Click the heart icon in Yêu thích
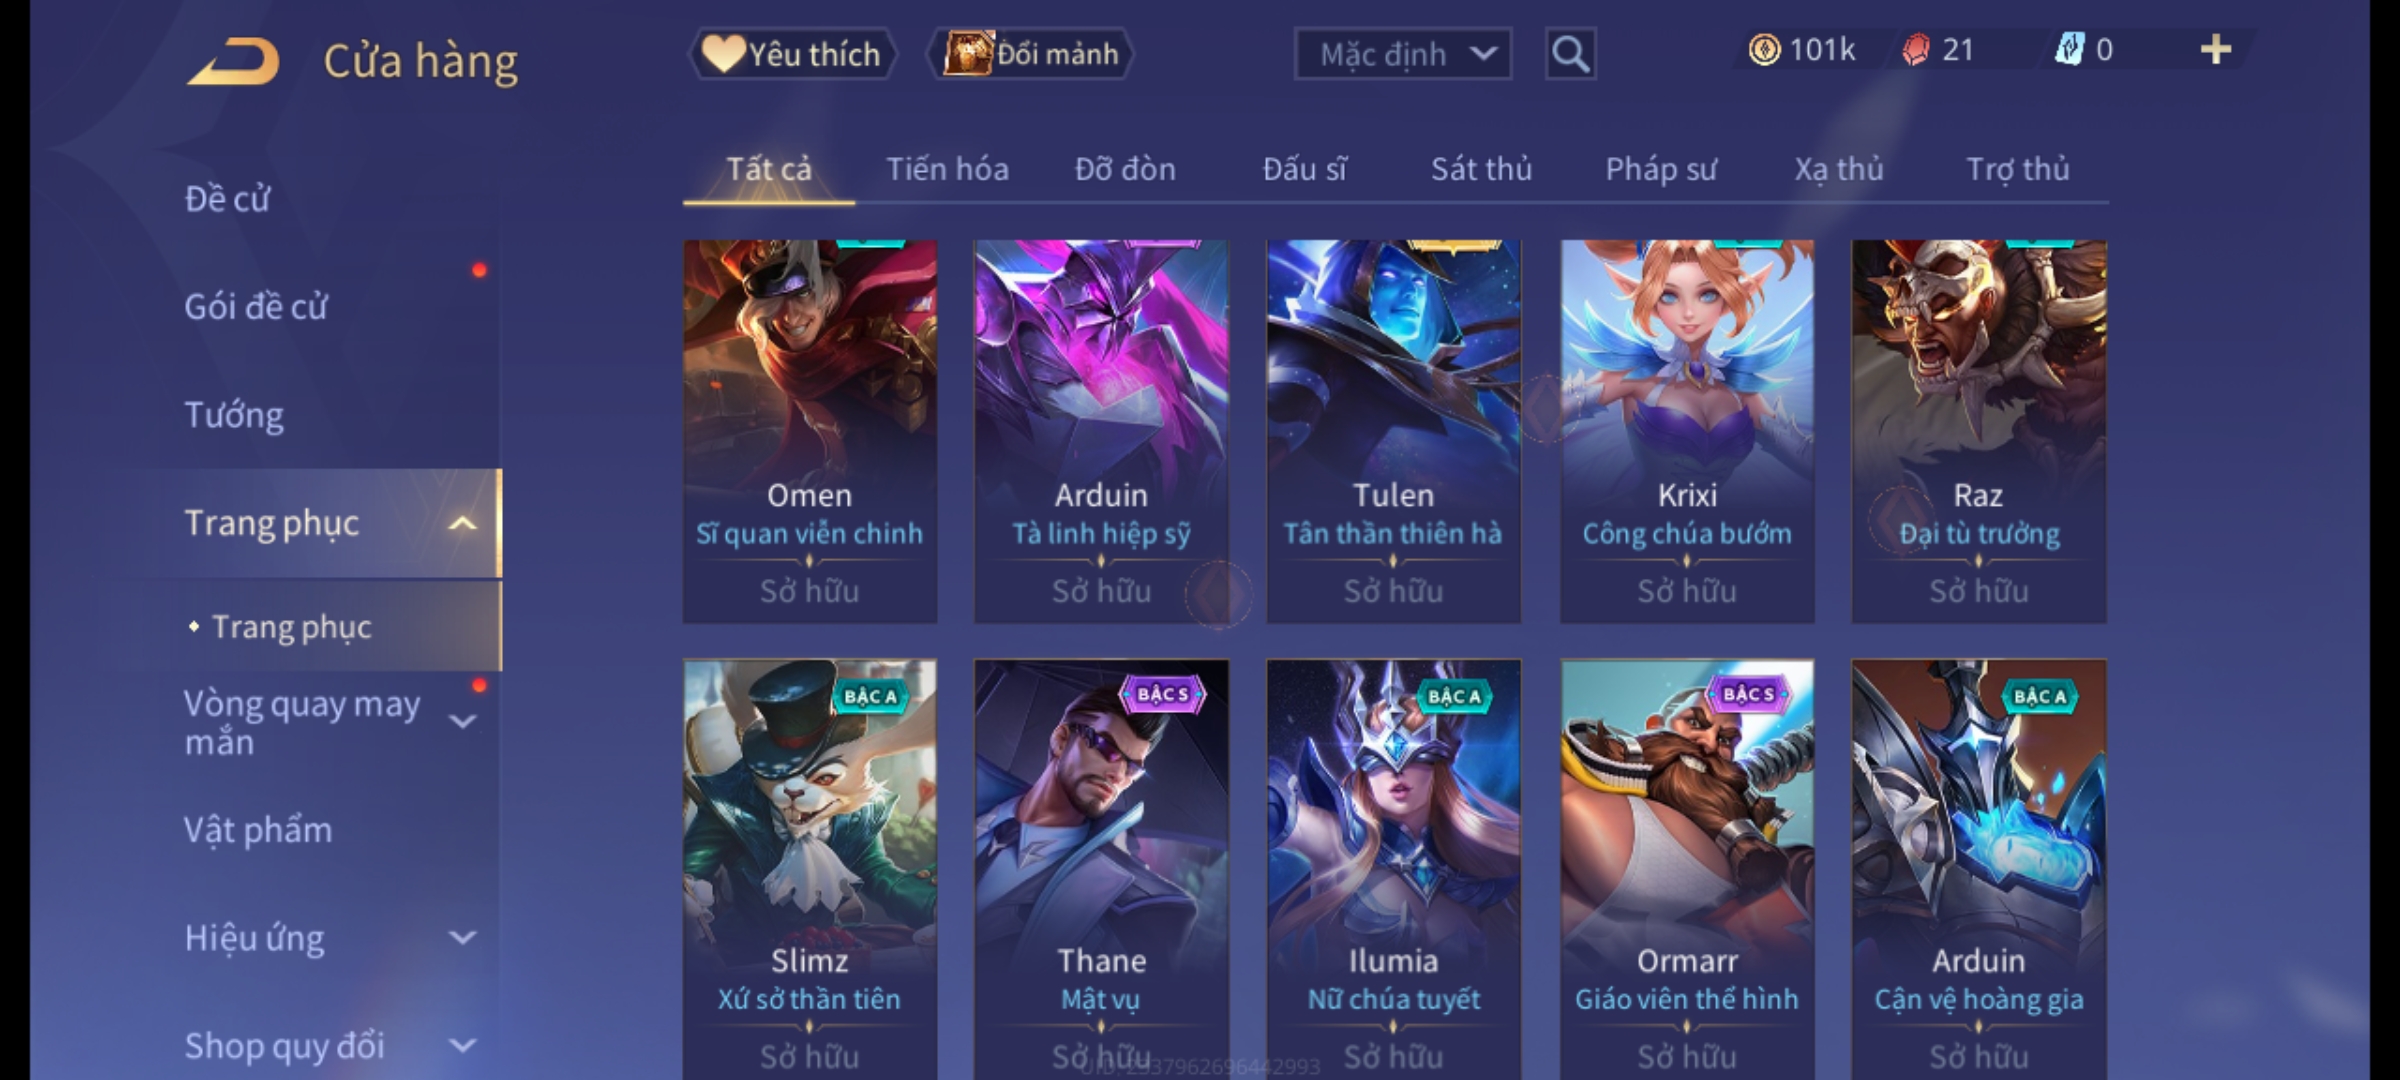The width and height of the screenshot is (2400, 1080). (723, 53)
